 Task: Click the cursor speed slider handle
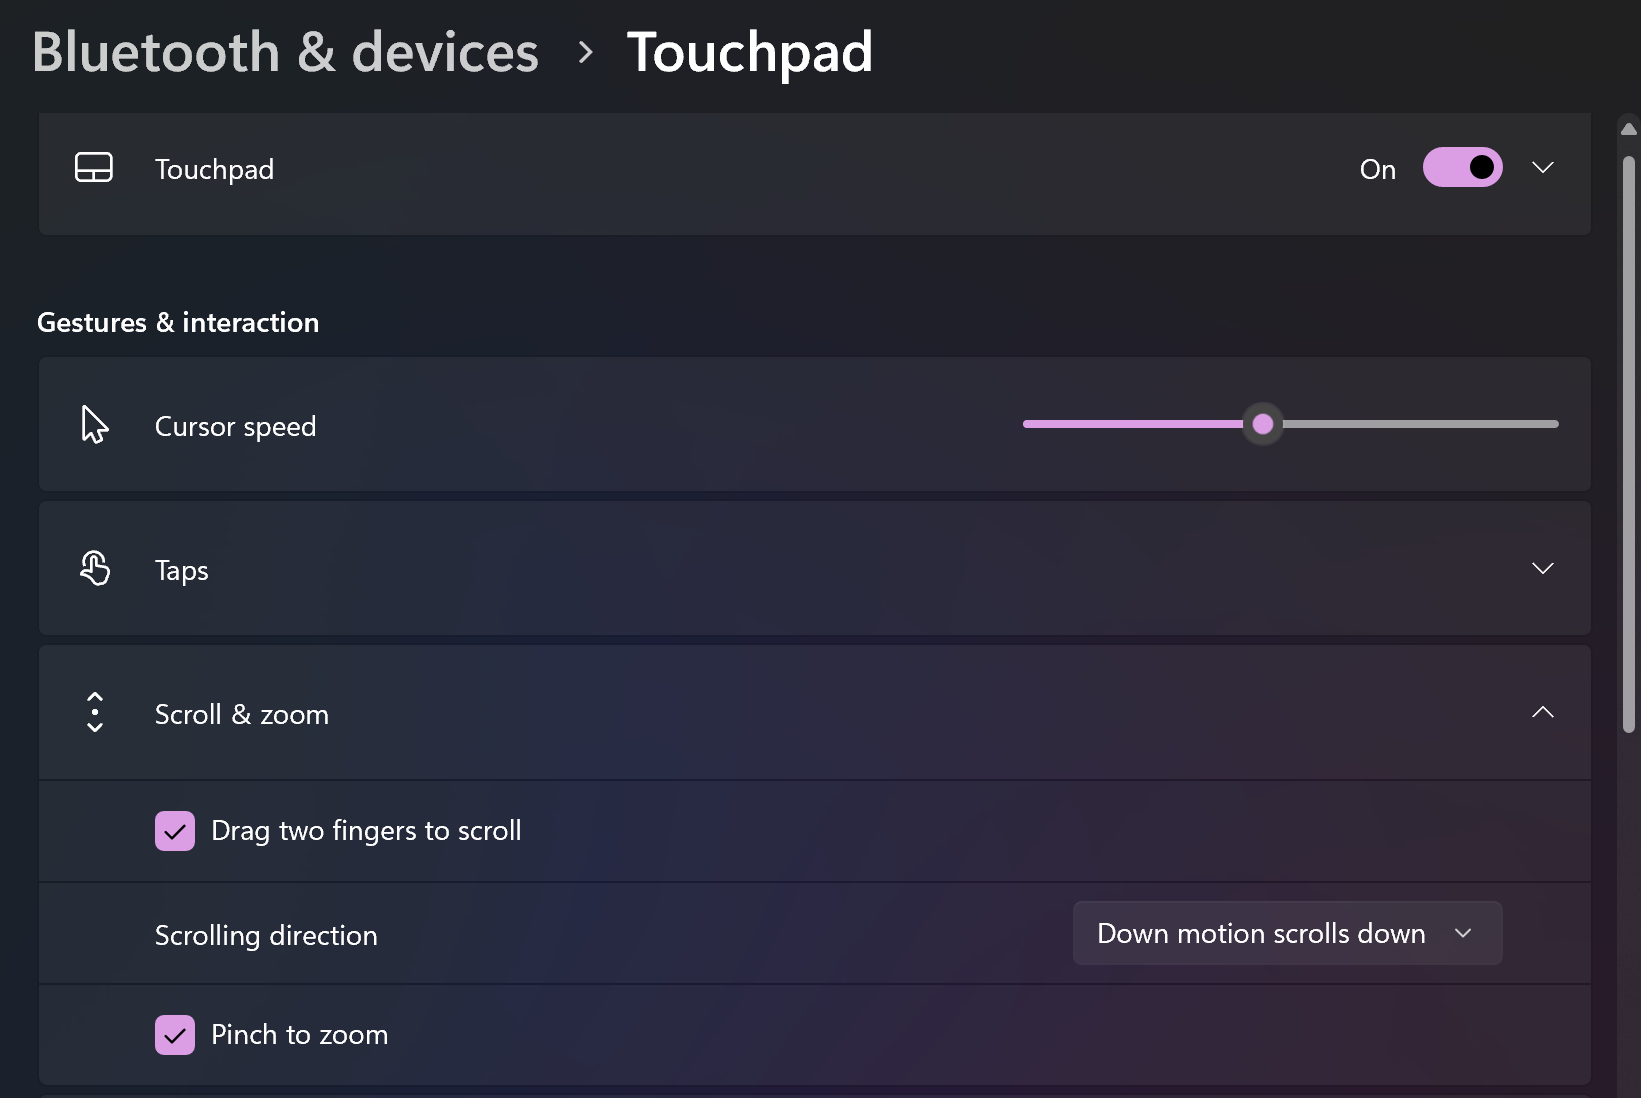1262,424
